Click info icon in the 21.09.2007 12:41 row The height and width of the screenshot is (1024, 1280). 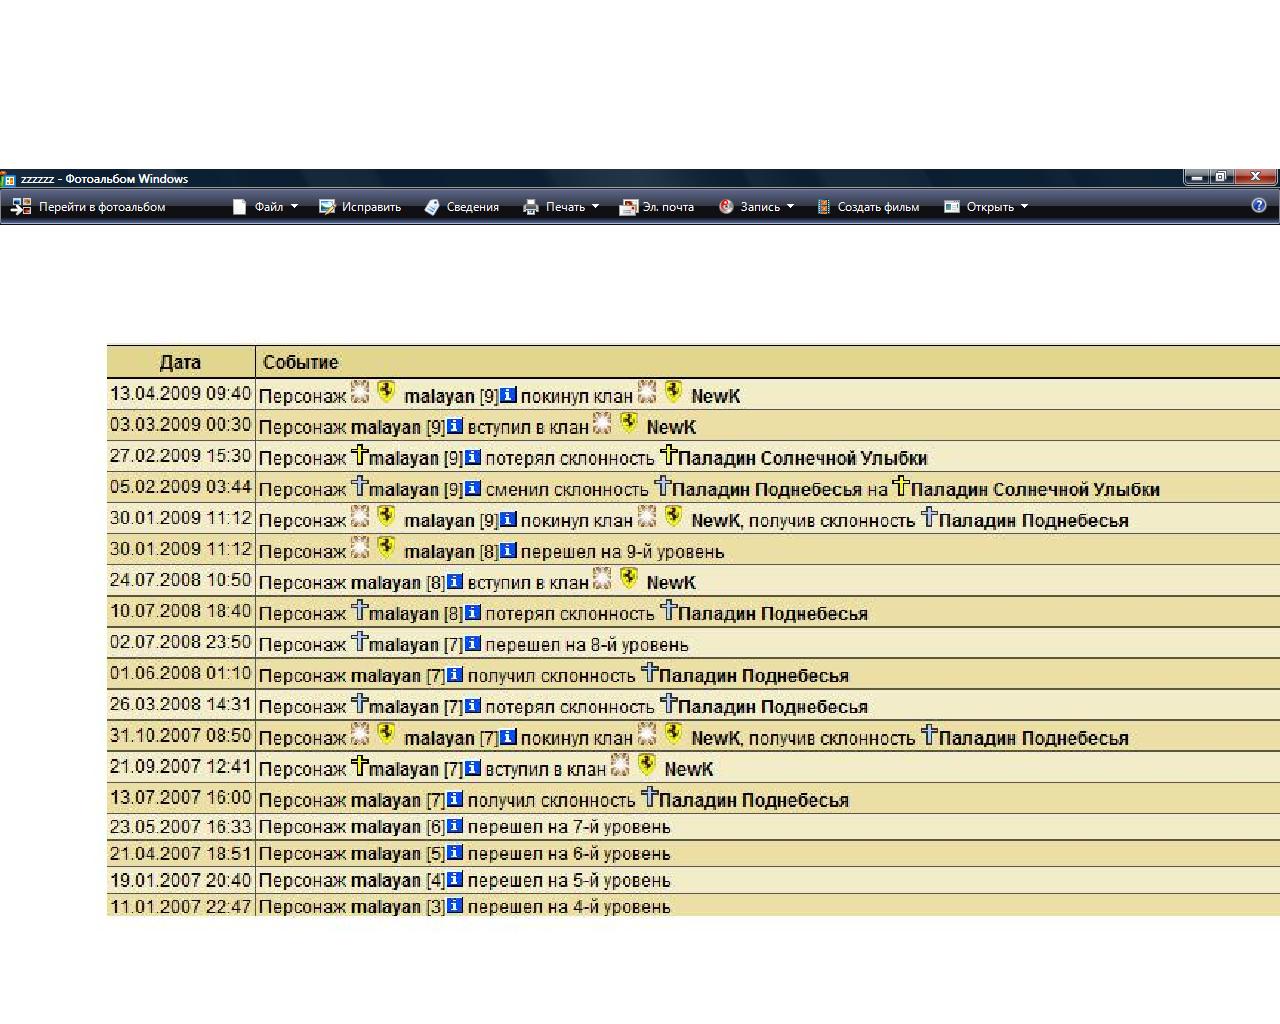473,768
